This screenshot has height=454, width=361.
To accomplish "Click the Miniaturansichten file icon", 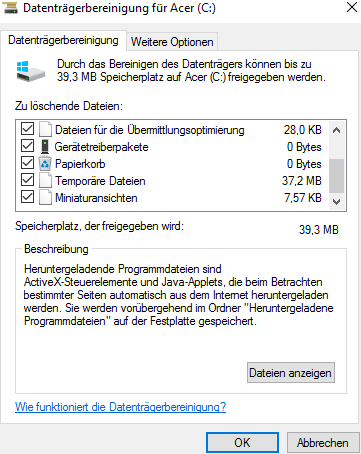I will [x=45, y=198].
